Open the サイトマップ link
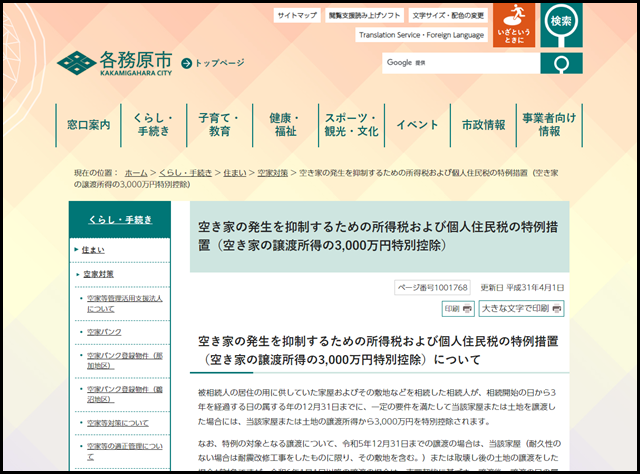This screenshot has height=474, width=640. tap(297, 16)
